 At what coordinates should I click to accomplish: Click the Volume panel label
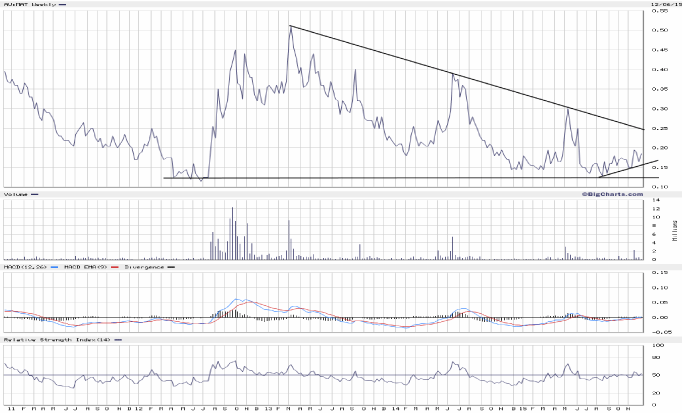(16, 194)
